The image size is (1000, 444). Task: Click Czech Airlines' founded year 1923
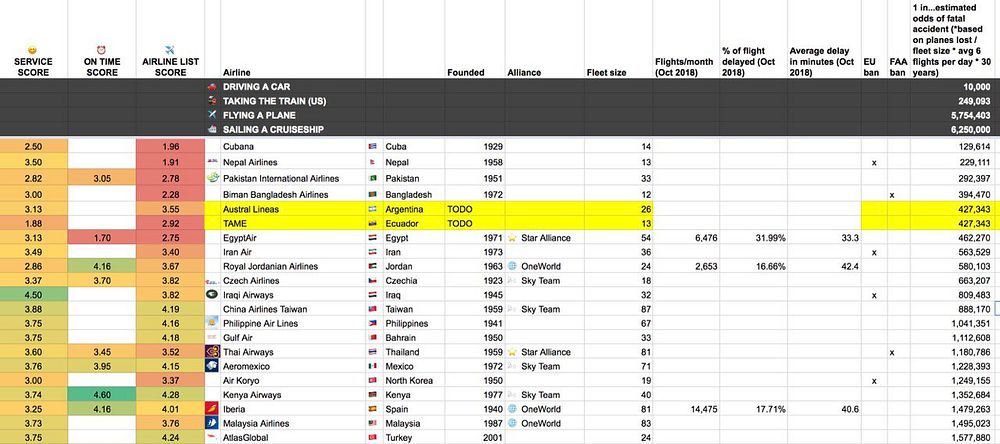(x=493, y=281)
